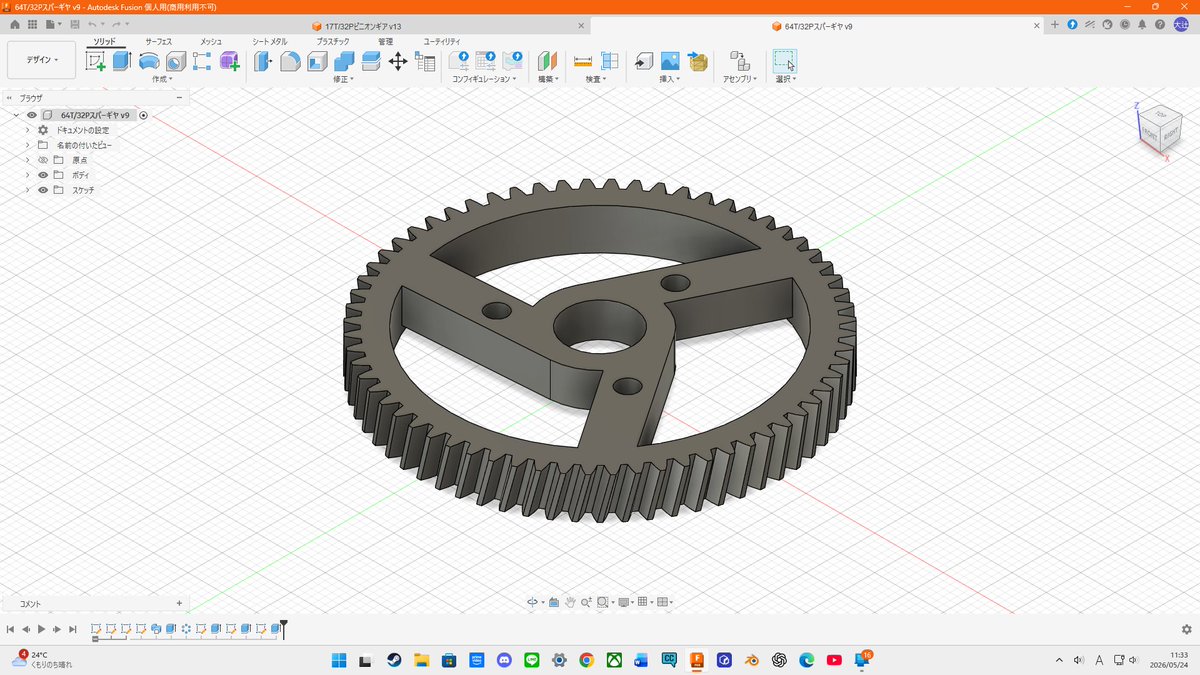The image size is (1200, 675).
Task: Select the Hole tool
Action: tap(175, 61)
